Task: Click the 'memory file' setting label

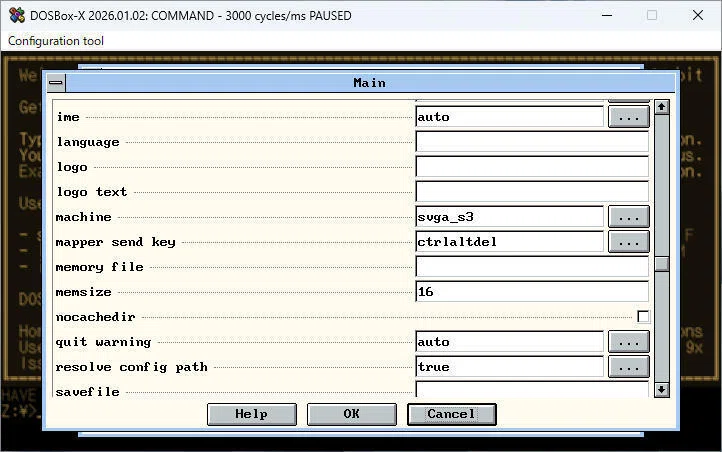Action: [x=99, y=267]
